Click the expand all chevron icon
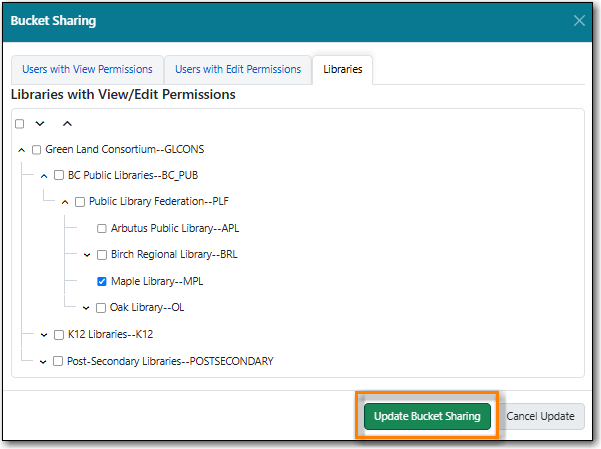Screen dimensions: 601x449 click(40, 123)
